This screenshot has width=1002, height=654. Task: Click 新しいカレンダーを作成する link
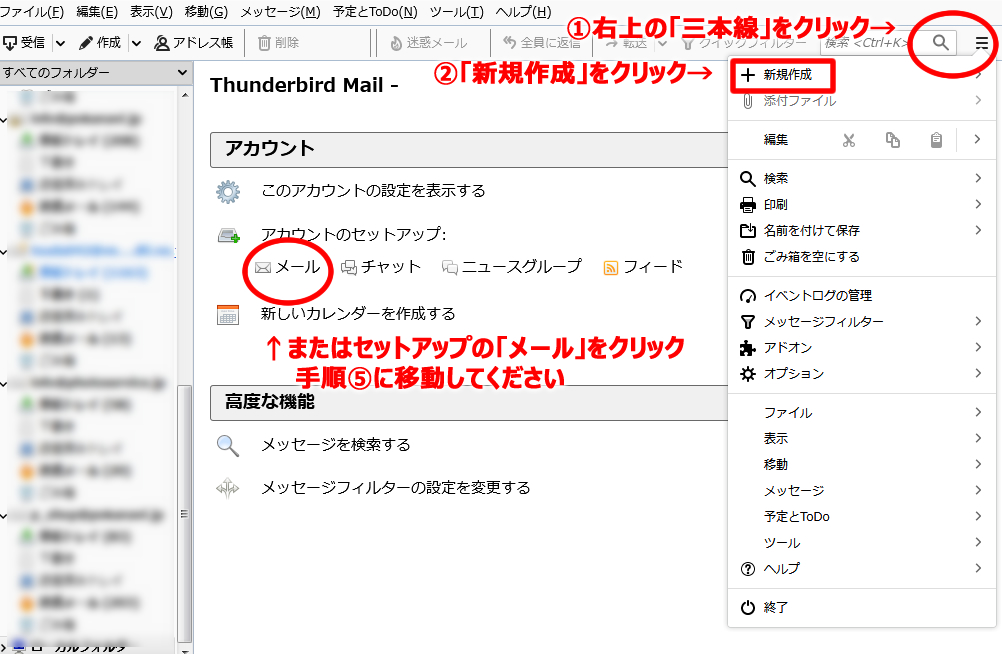[x=358, y=314]
